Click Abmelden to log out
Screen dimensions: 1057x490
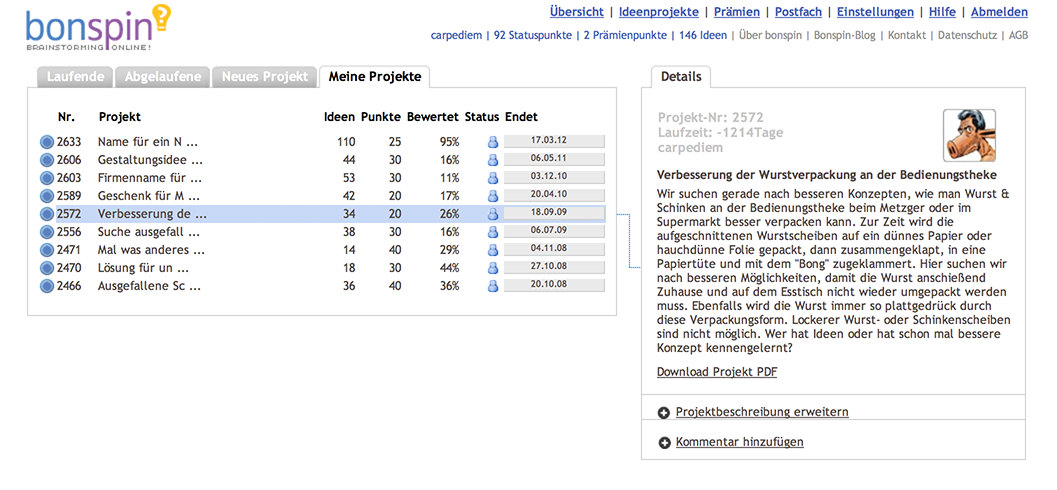coord(999,12)
